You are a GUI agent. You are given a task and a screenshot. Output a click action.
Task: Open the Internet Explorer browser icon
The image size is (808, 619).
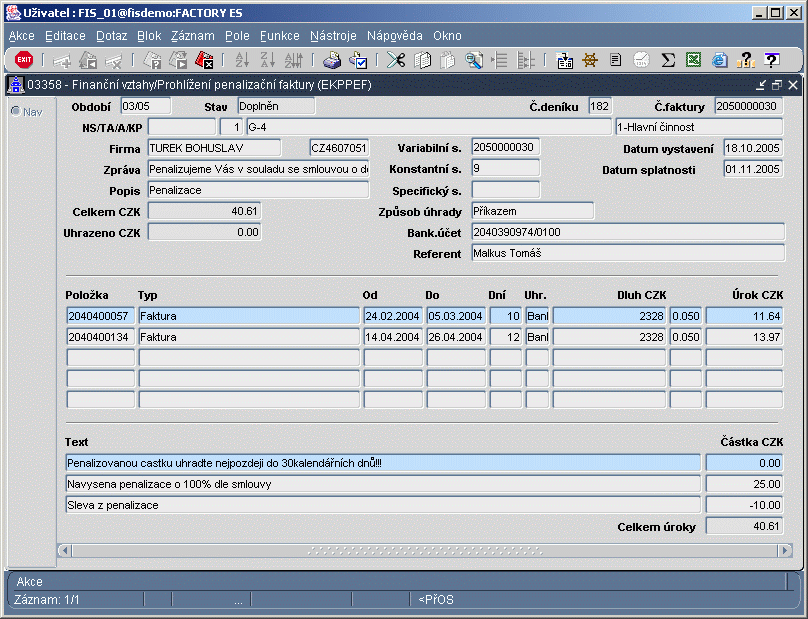pos(719,60)
